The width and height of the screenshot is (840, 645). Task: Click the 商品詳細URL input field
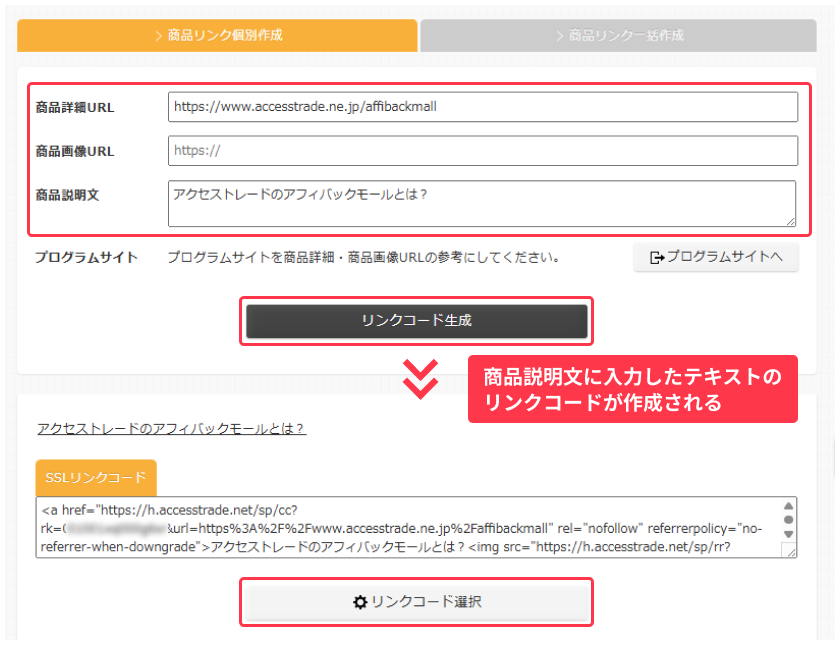point(483,107)
